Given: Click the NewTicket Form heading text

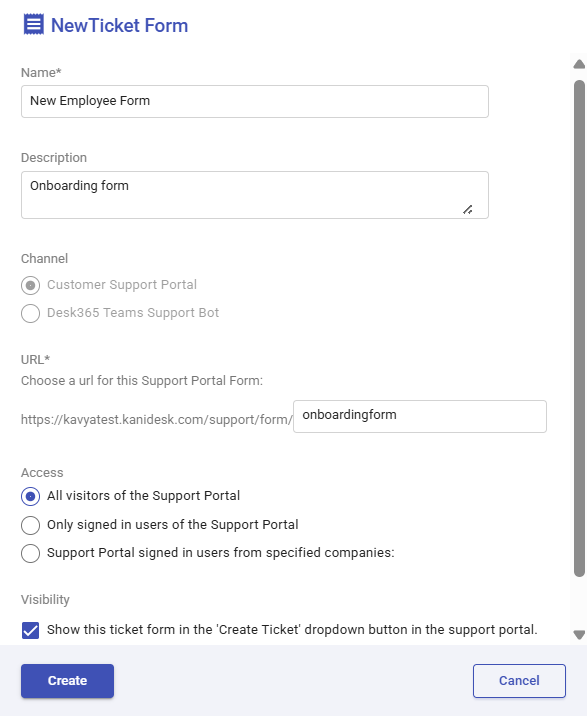Looking at the screenshot, I should [119, 25].
